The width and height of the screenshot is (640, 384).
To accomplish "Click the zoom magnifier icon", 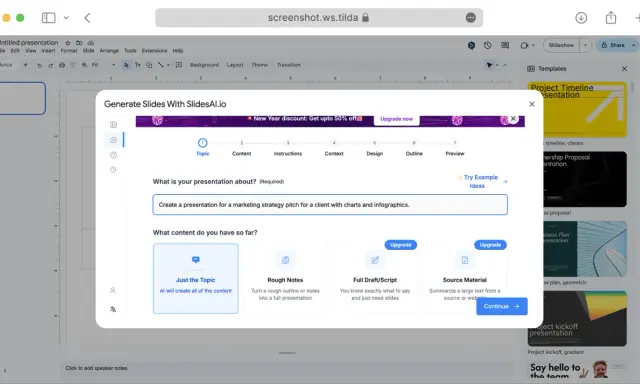I will [x=84, y=65].
